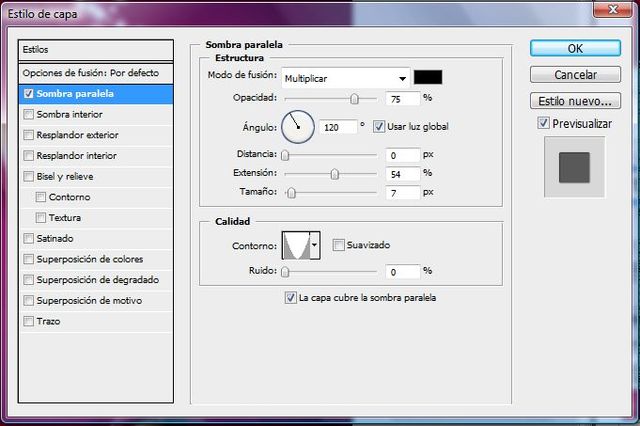Viewport: 640px width, 426px height.
Task: Click the Ruido slider handle
Action: tap(285, 272)
